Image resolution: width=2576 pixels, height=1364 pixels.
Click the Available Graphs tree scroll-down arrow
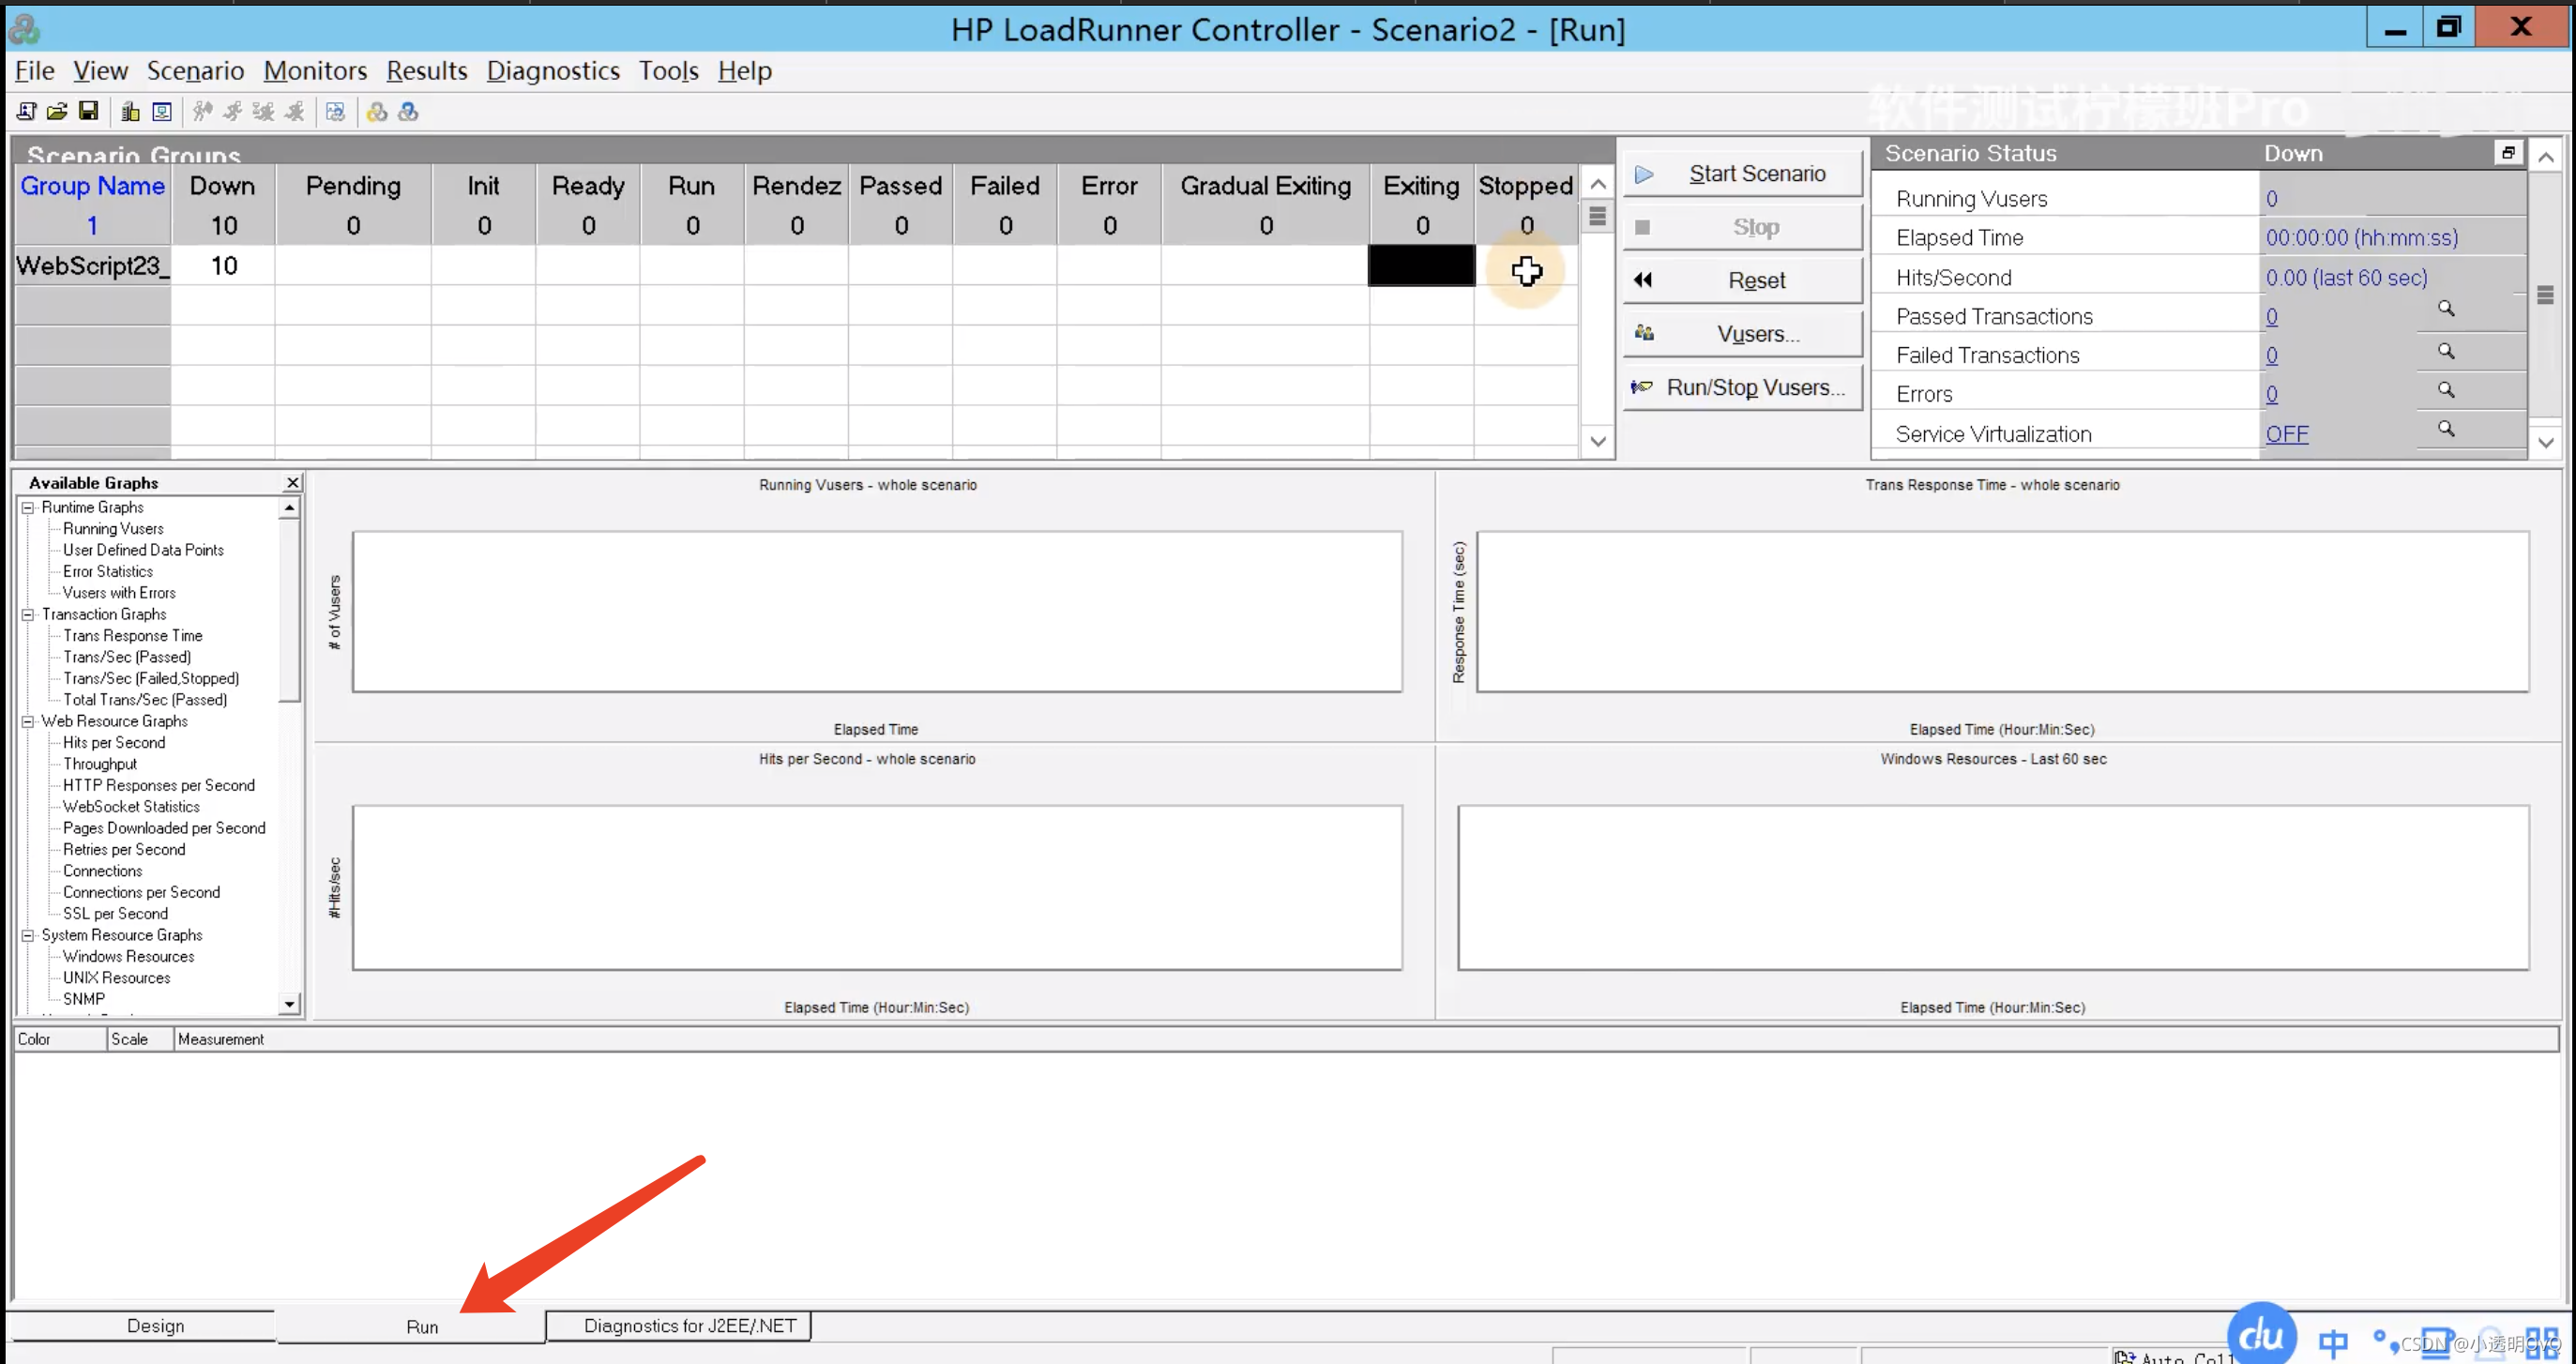pos(289,1003)
